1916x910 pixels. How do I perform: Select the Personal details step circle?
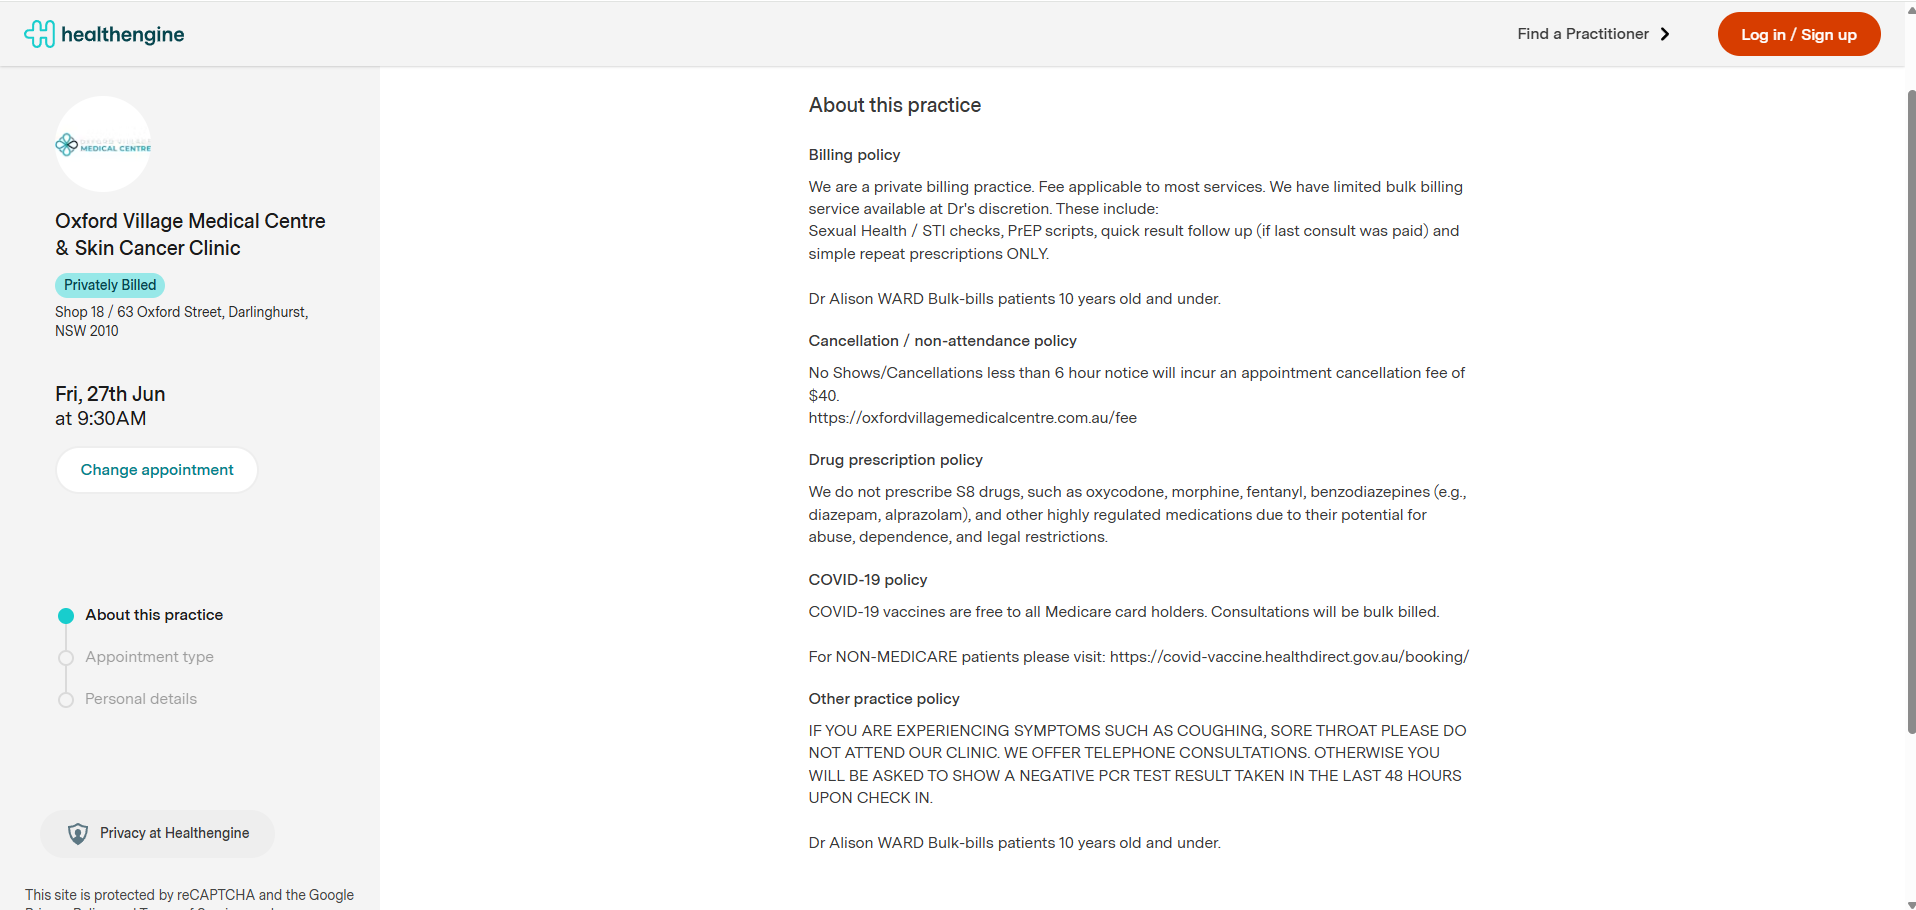coord(66,700)
